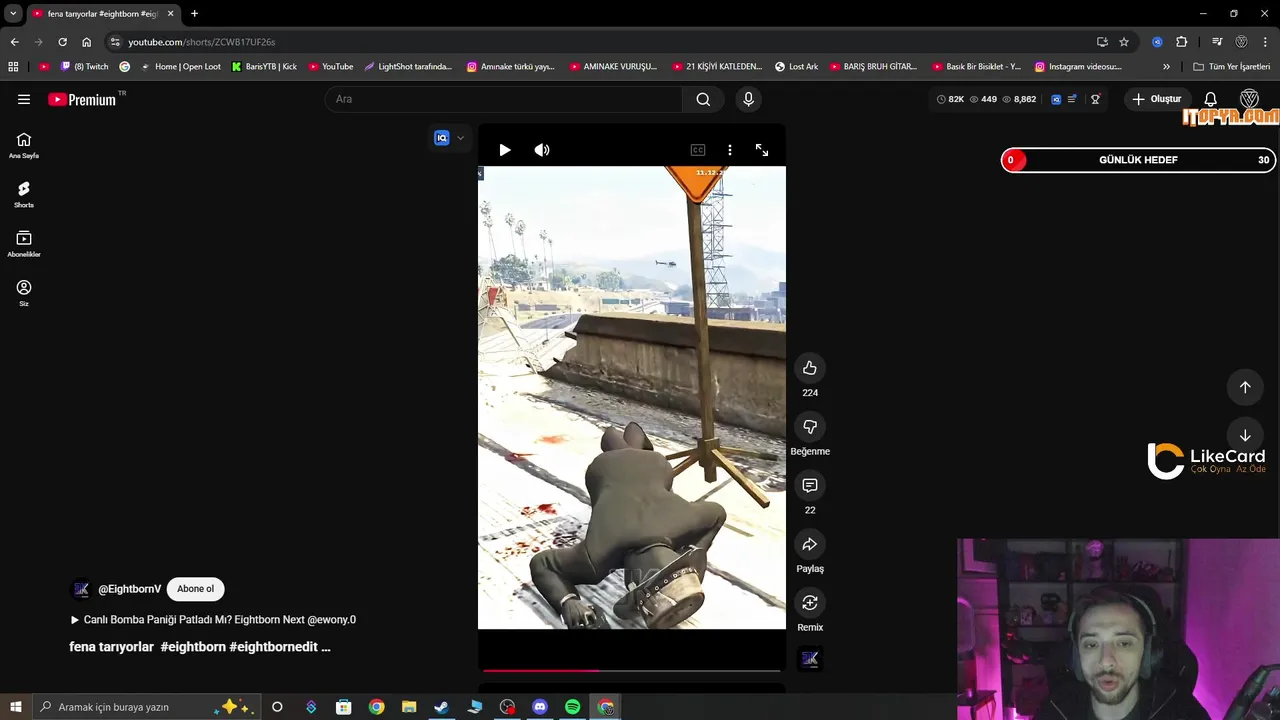The image size is (1280, 720).
Task: Click the #eightbornedit hashtag
Action: coord(273,647)
